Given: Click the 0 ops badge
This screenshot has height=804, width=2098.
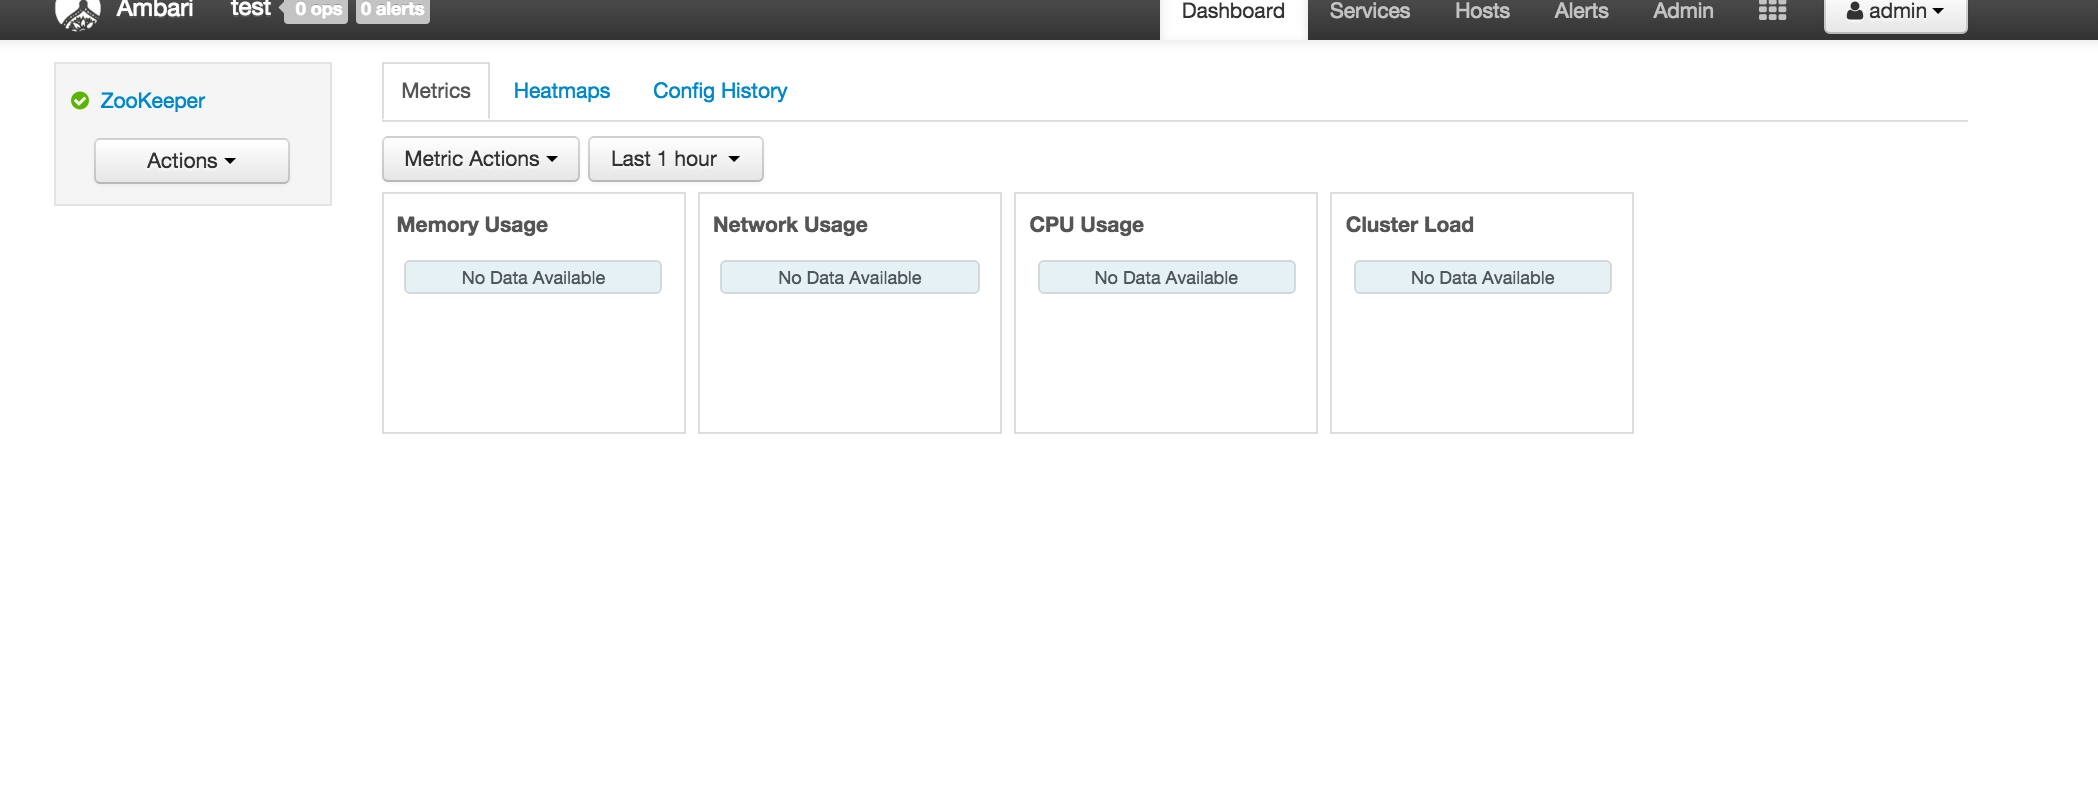Looking at the screenshot, I should click(315, 10).
